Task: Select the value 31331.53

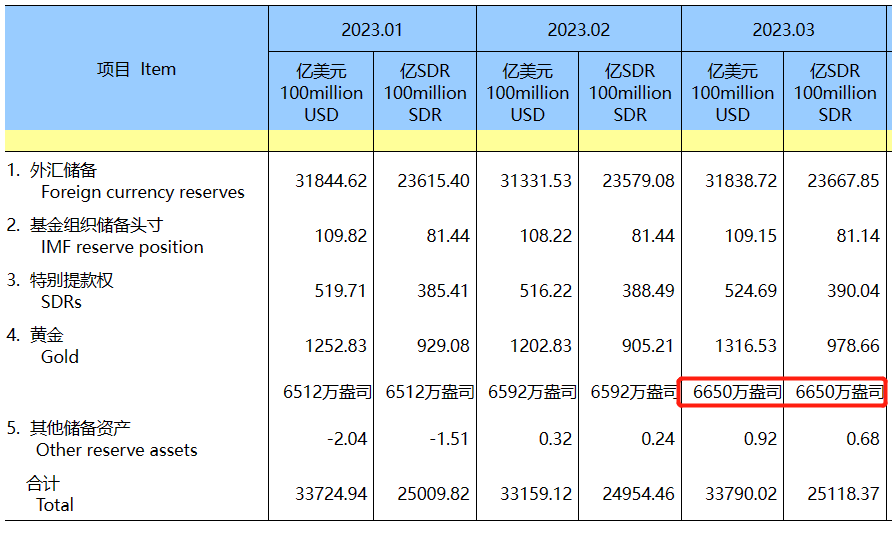Action: tap(536, 181)
